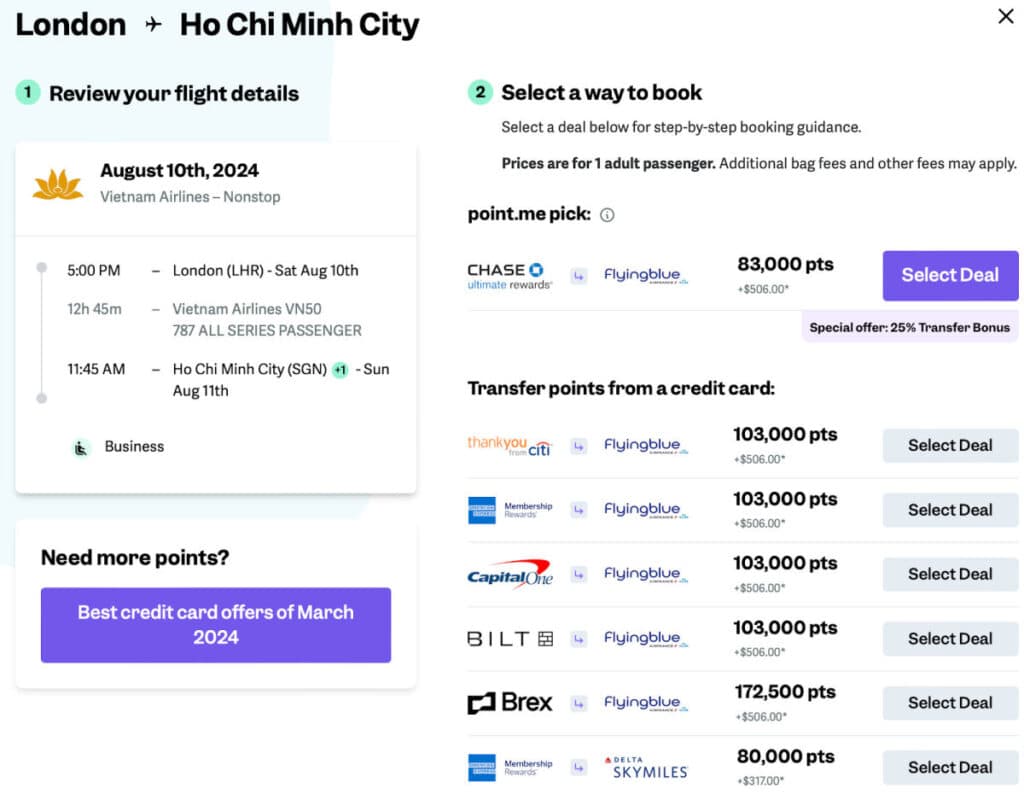The image size is (1024, 794).
Task: Click the Vietnam Airlines lotus logo
Action: point(58,184)
